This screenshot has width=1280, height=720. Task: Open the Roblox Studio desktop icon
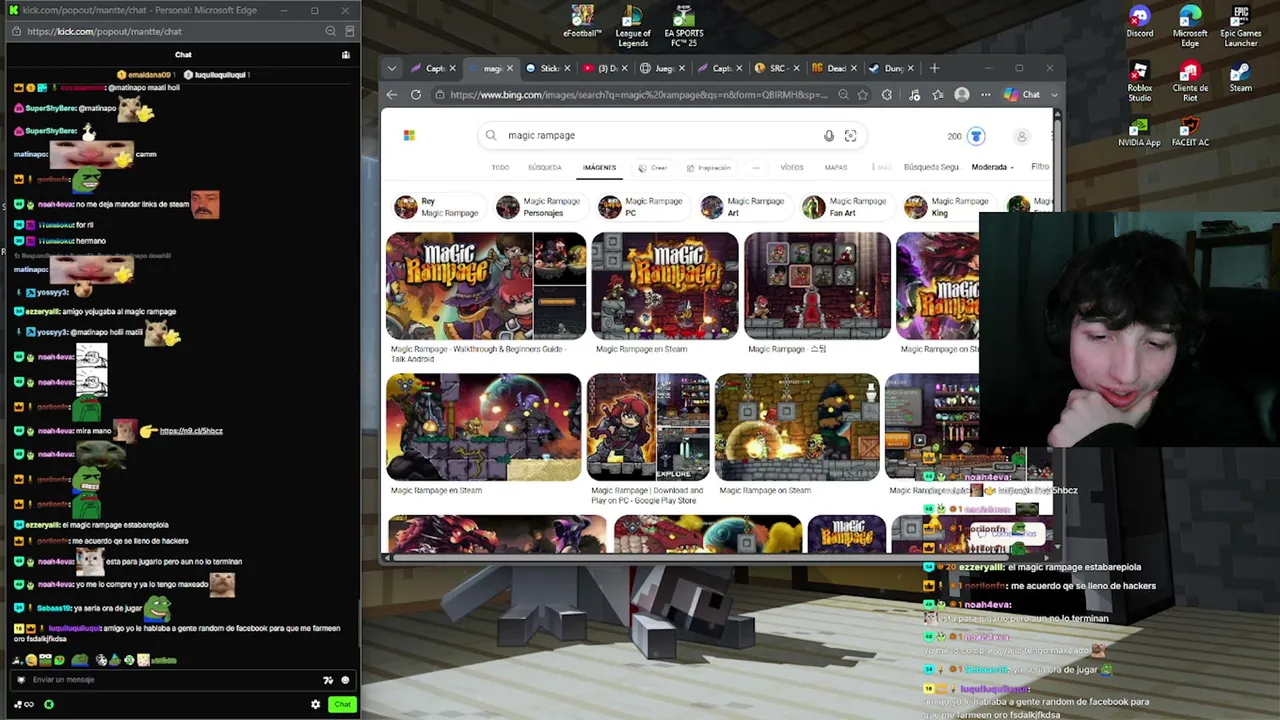pos(1139,82)
